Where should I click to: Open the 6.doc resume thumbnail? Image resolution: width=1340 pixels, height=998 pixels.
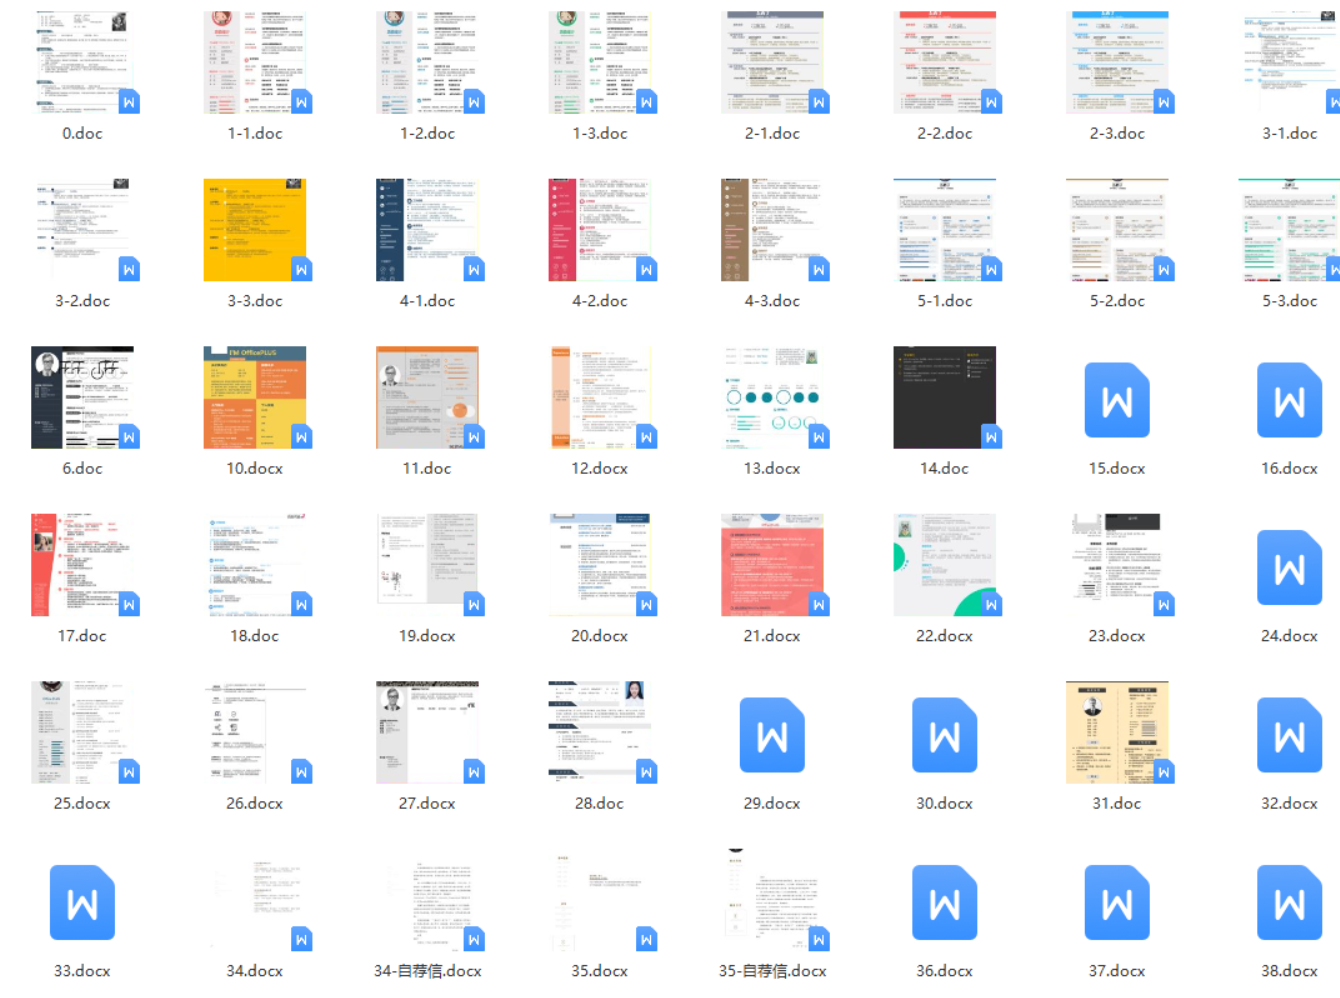pos(82,397)
